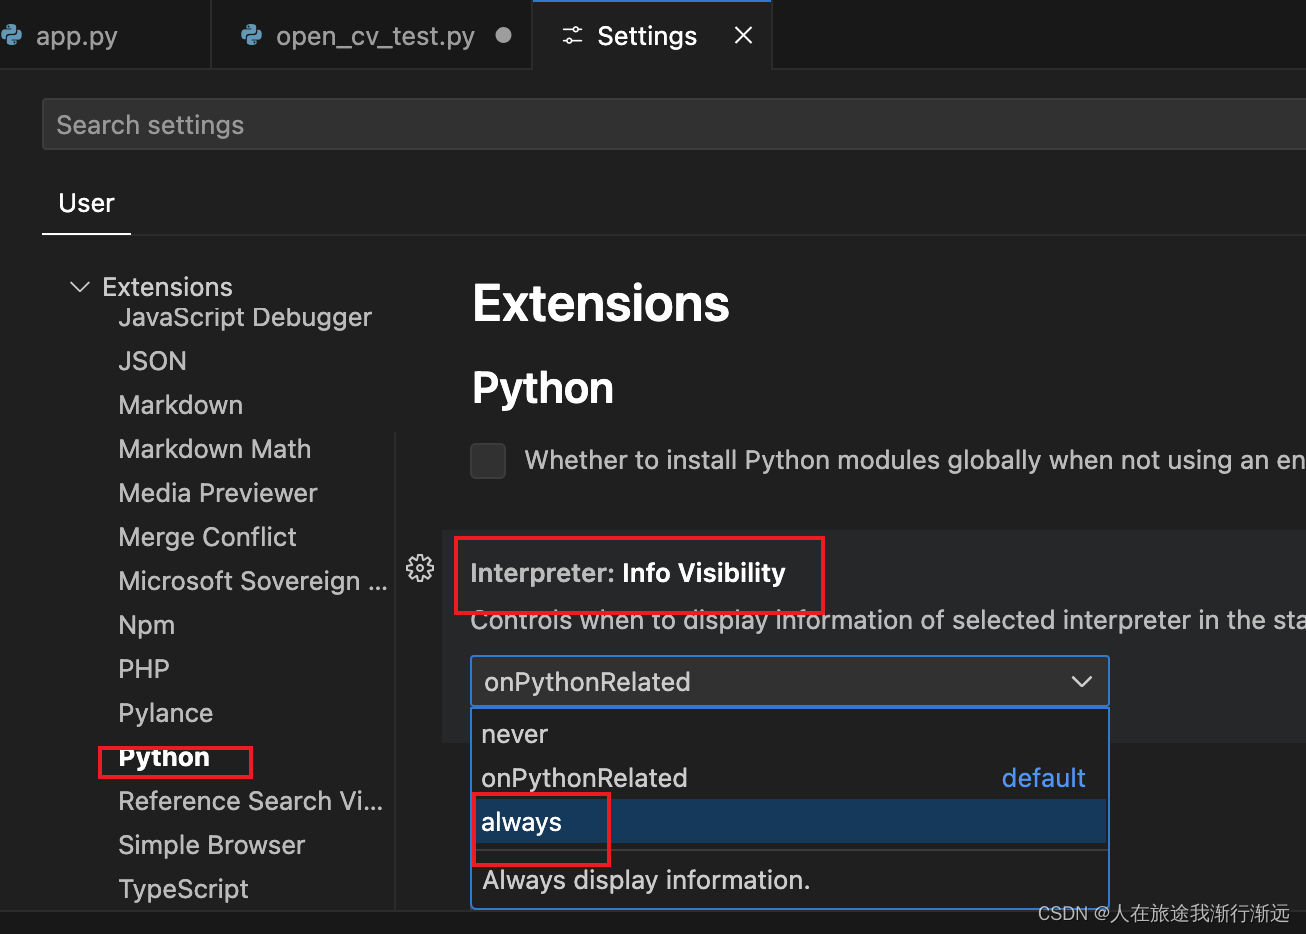Open Media Previewer extension settings
The width and height of the screenshot is (1306, 934).
tap(217, 493)
